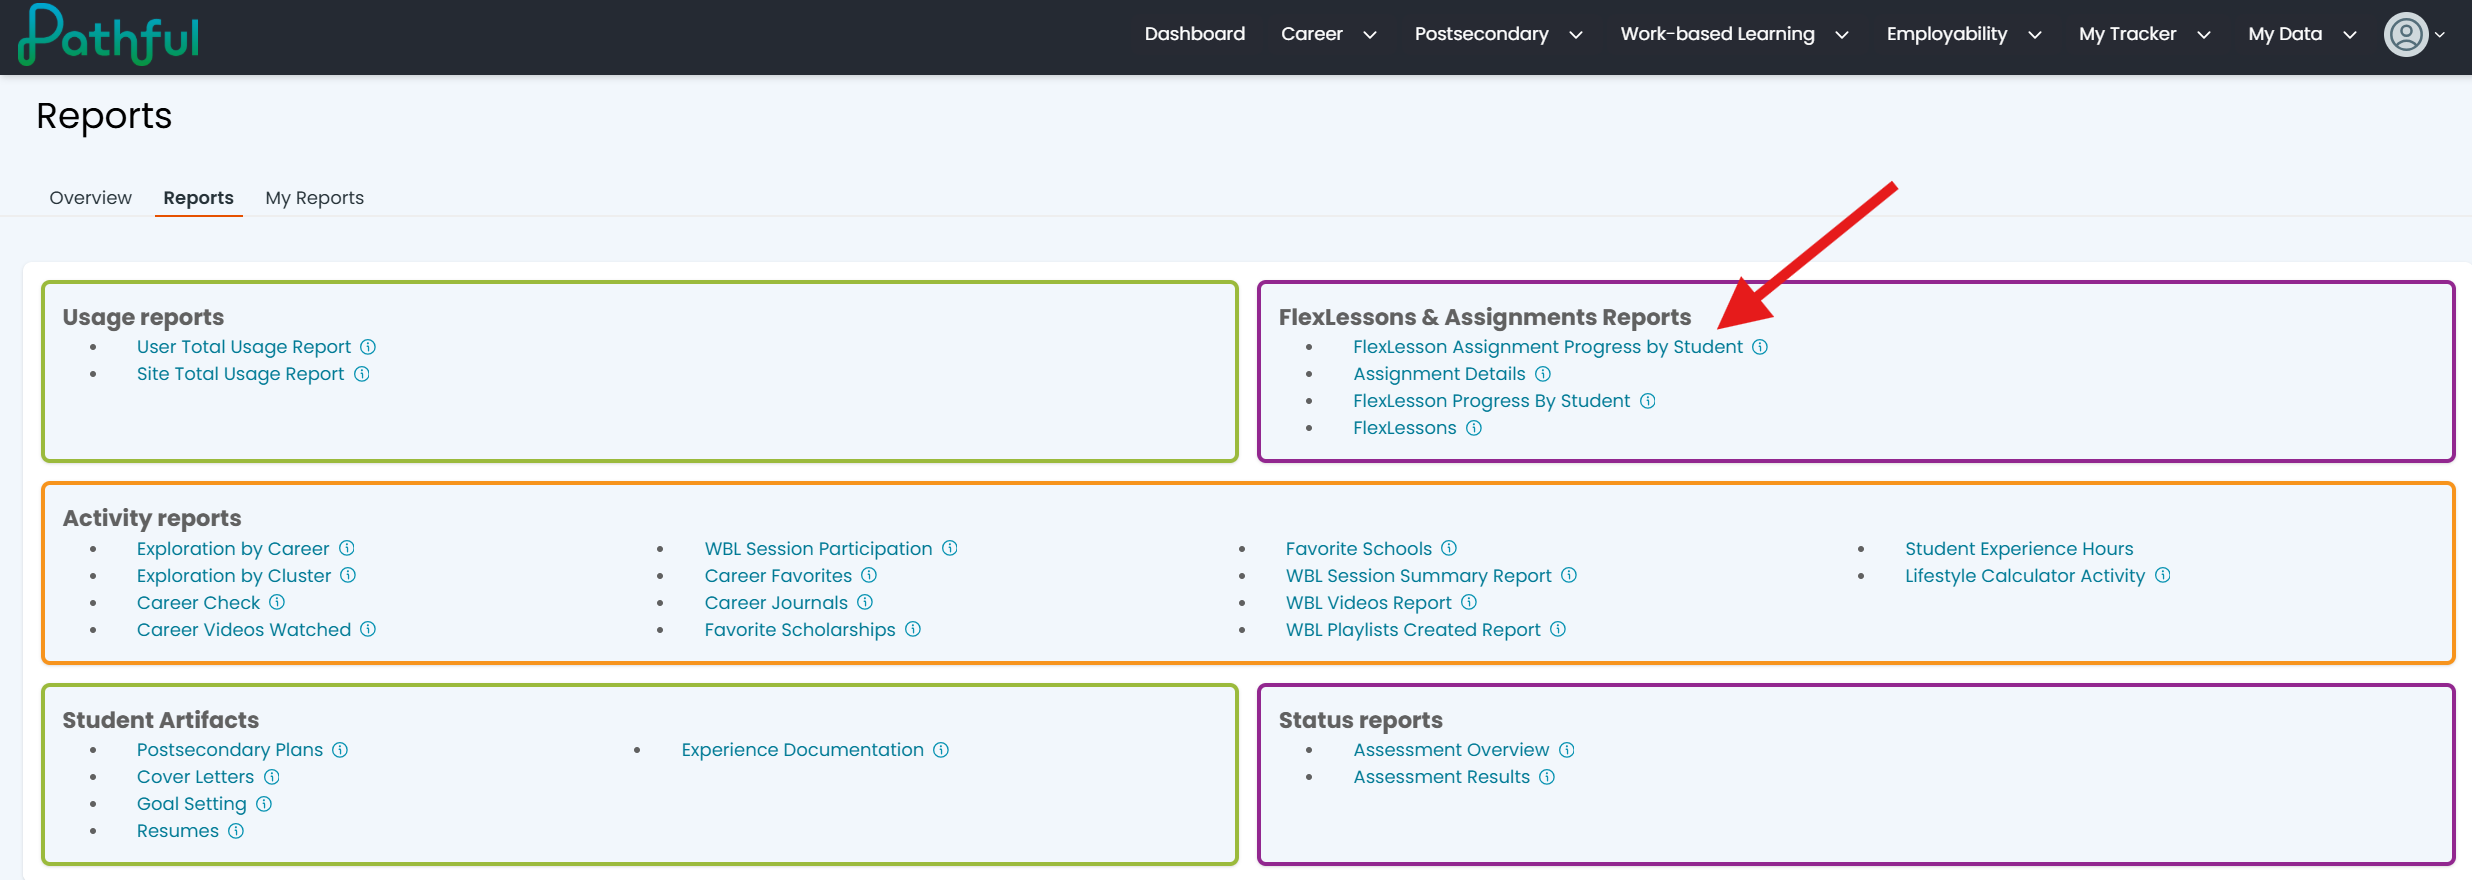Open FlexLesson Progress By Student report
Image resolution: width=2472 pixels, height=880 pixels.
pyautogui.click(x=1492, y=401)
